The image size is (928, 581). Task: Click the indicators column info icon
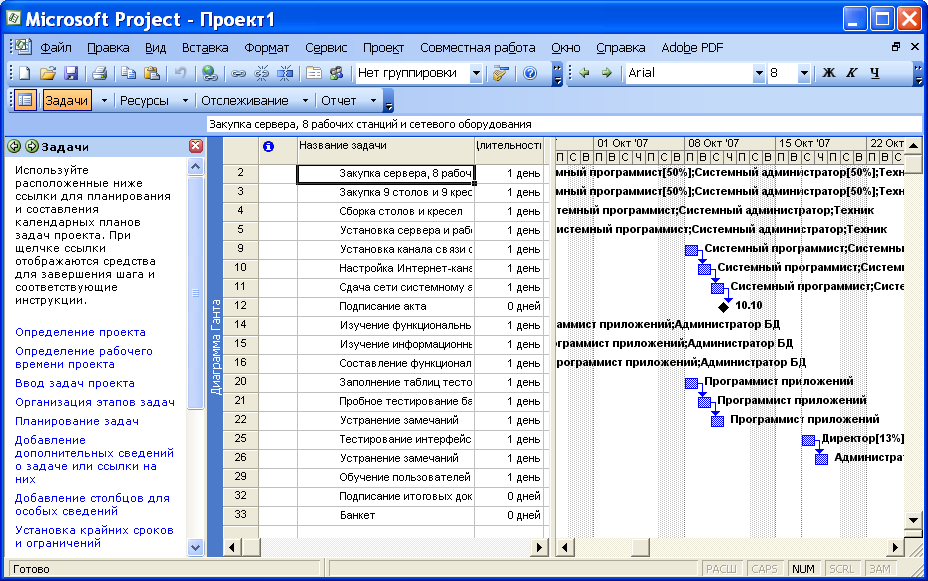pos(268,146)
